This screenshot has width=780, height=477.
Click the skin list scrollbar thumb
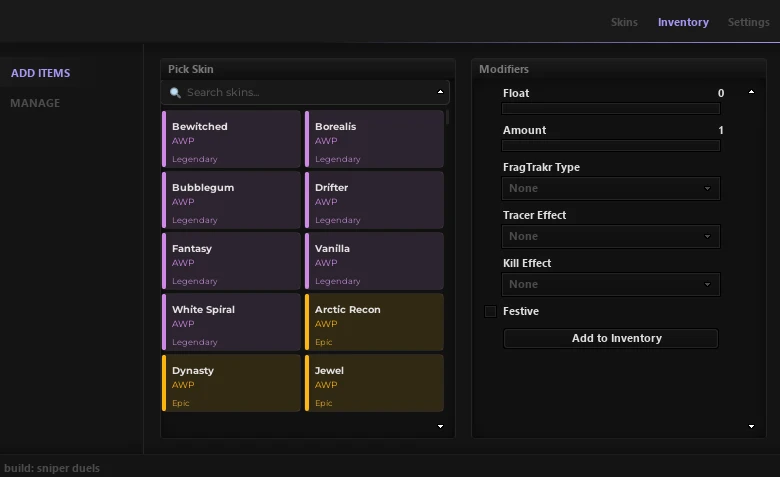[x=447, y=117]
